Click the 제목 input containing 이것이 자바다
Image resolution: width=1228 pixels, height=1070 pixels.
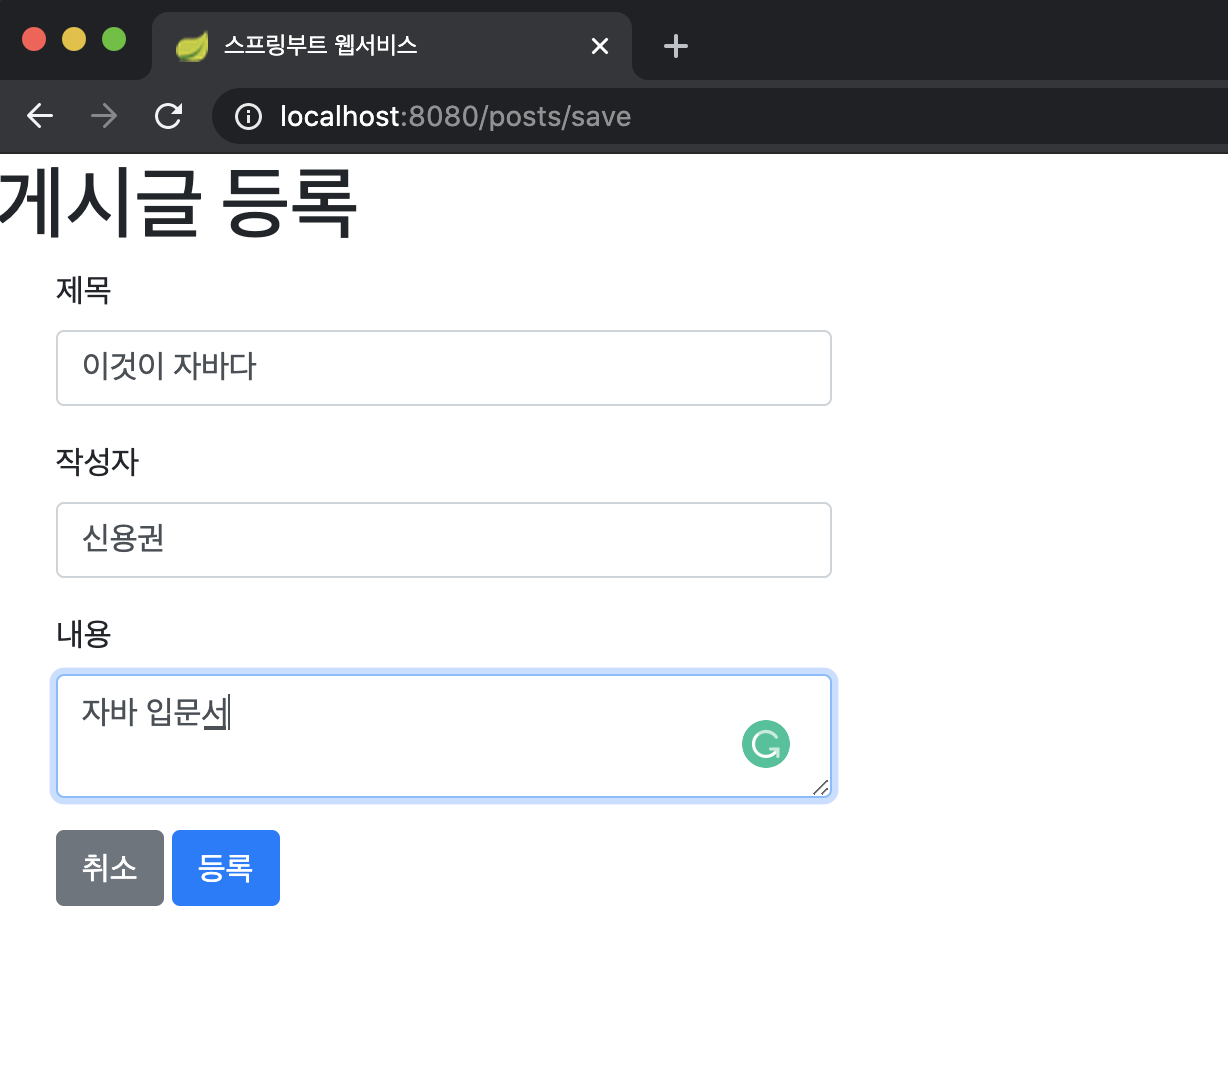coord(443,368)
